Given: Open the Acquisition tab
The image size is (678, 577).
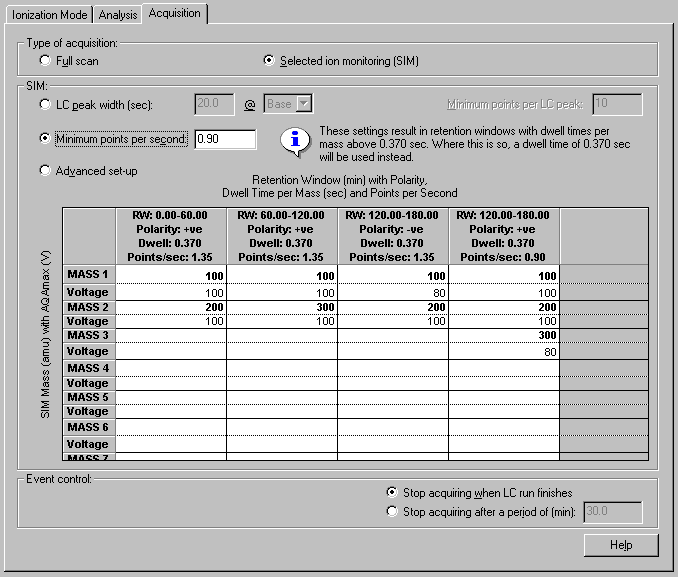Looking at the screenshot, I should tap(175, 13).
